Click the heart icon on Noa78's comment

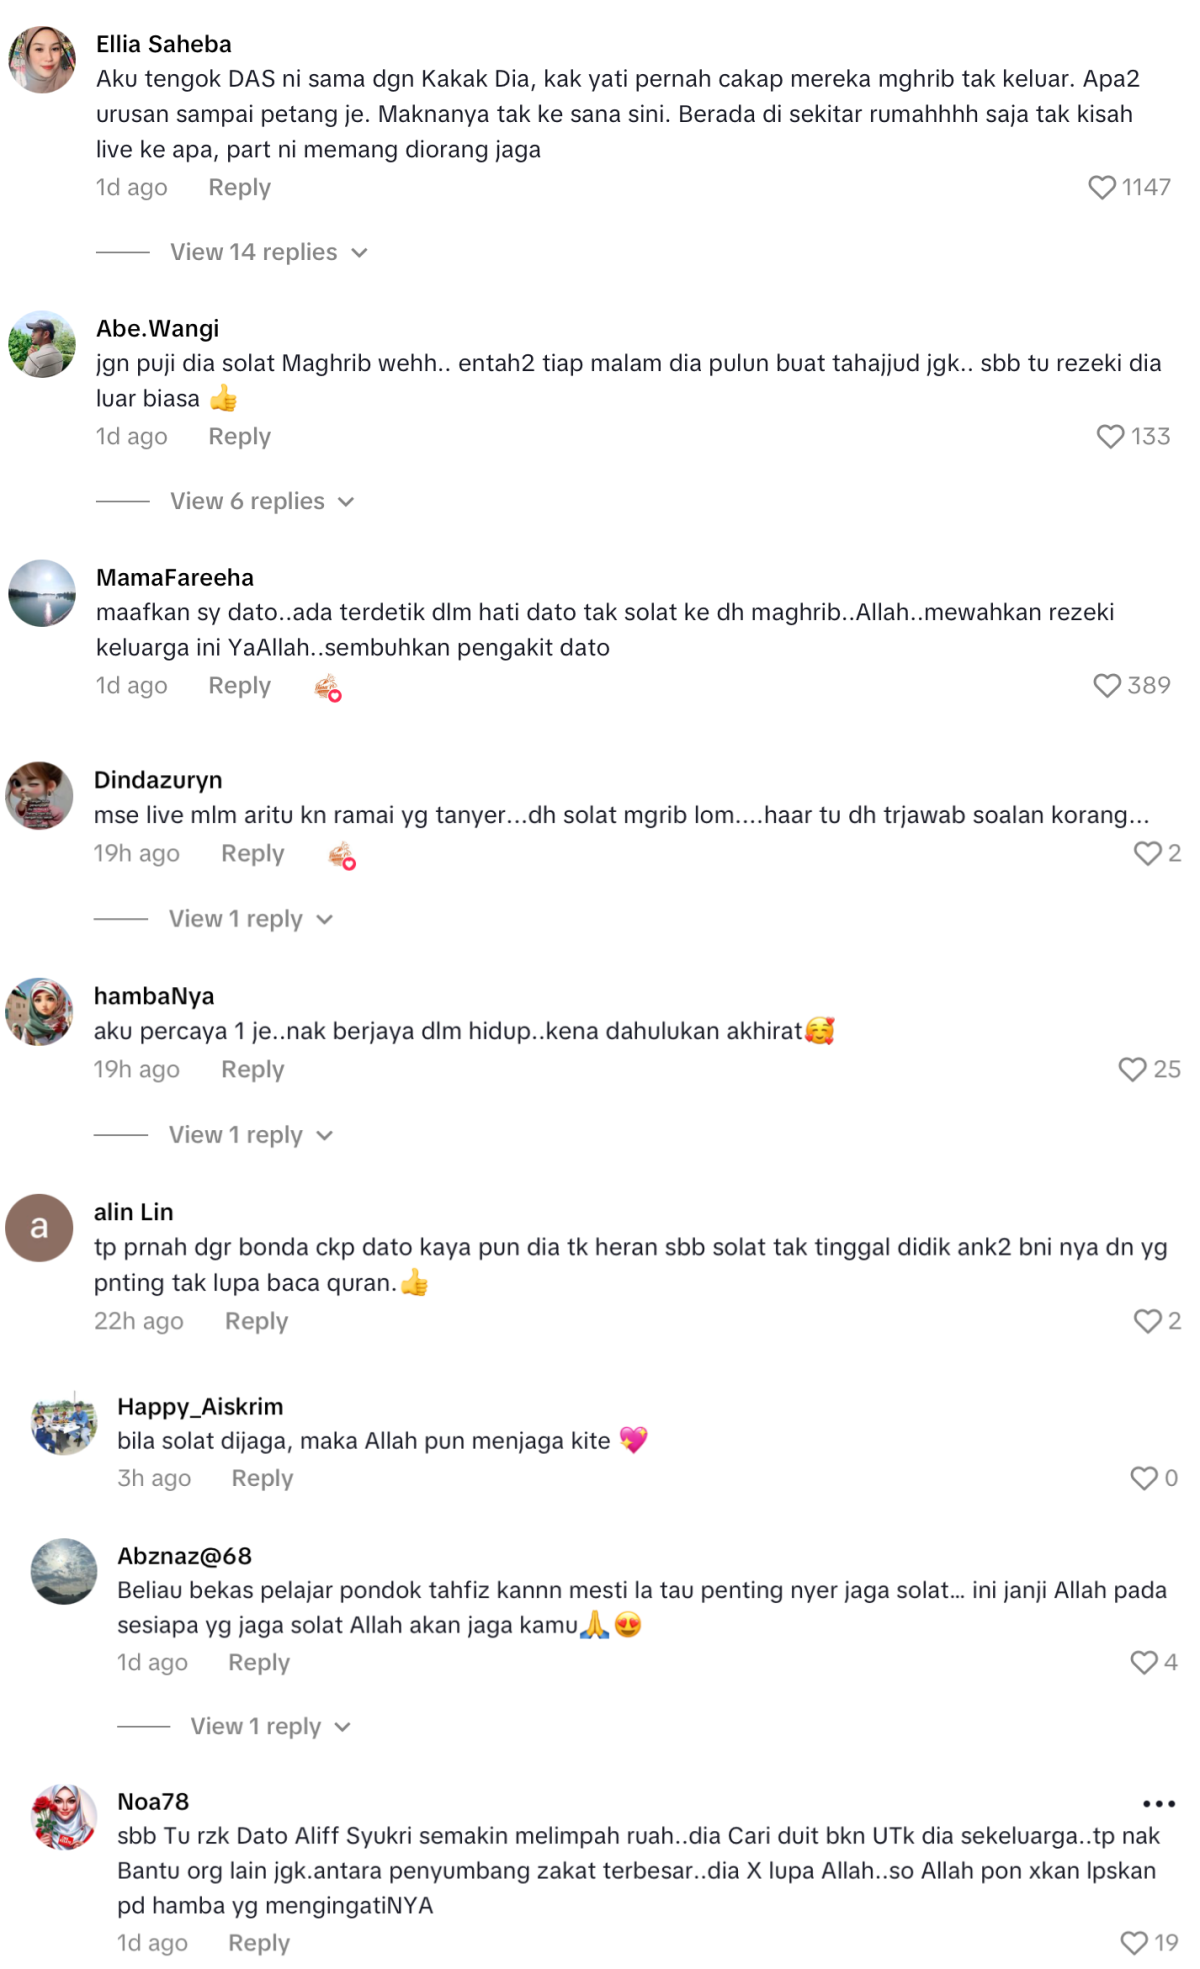(x=1133, y=1943)
